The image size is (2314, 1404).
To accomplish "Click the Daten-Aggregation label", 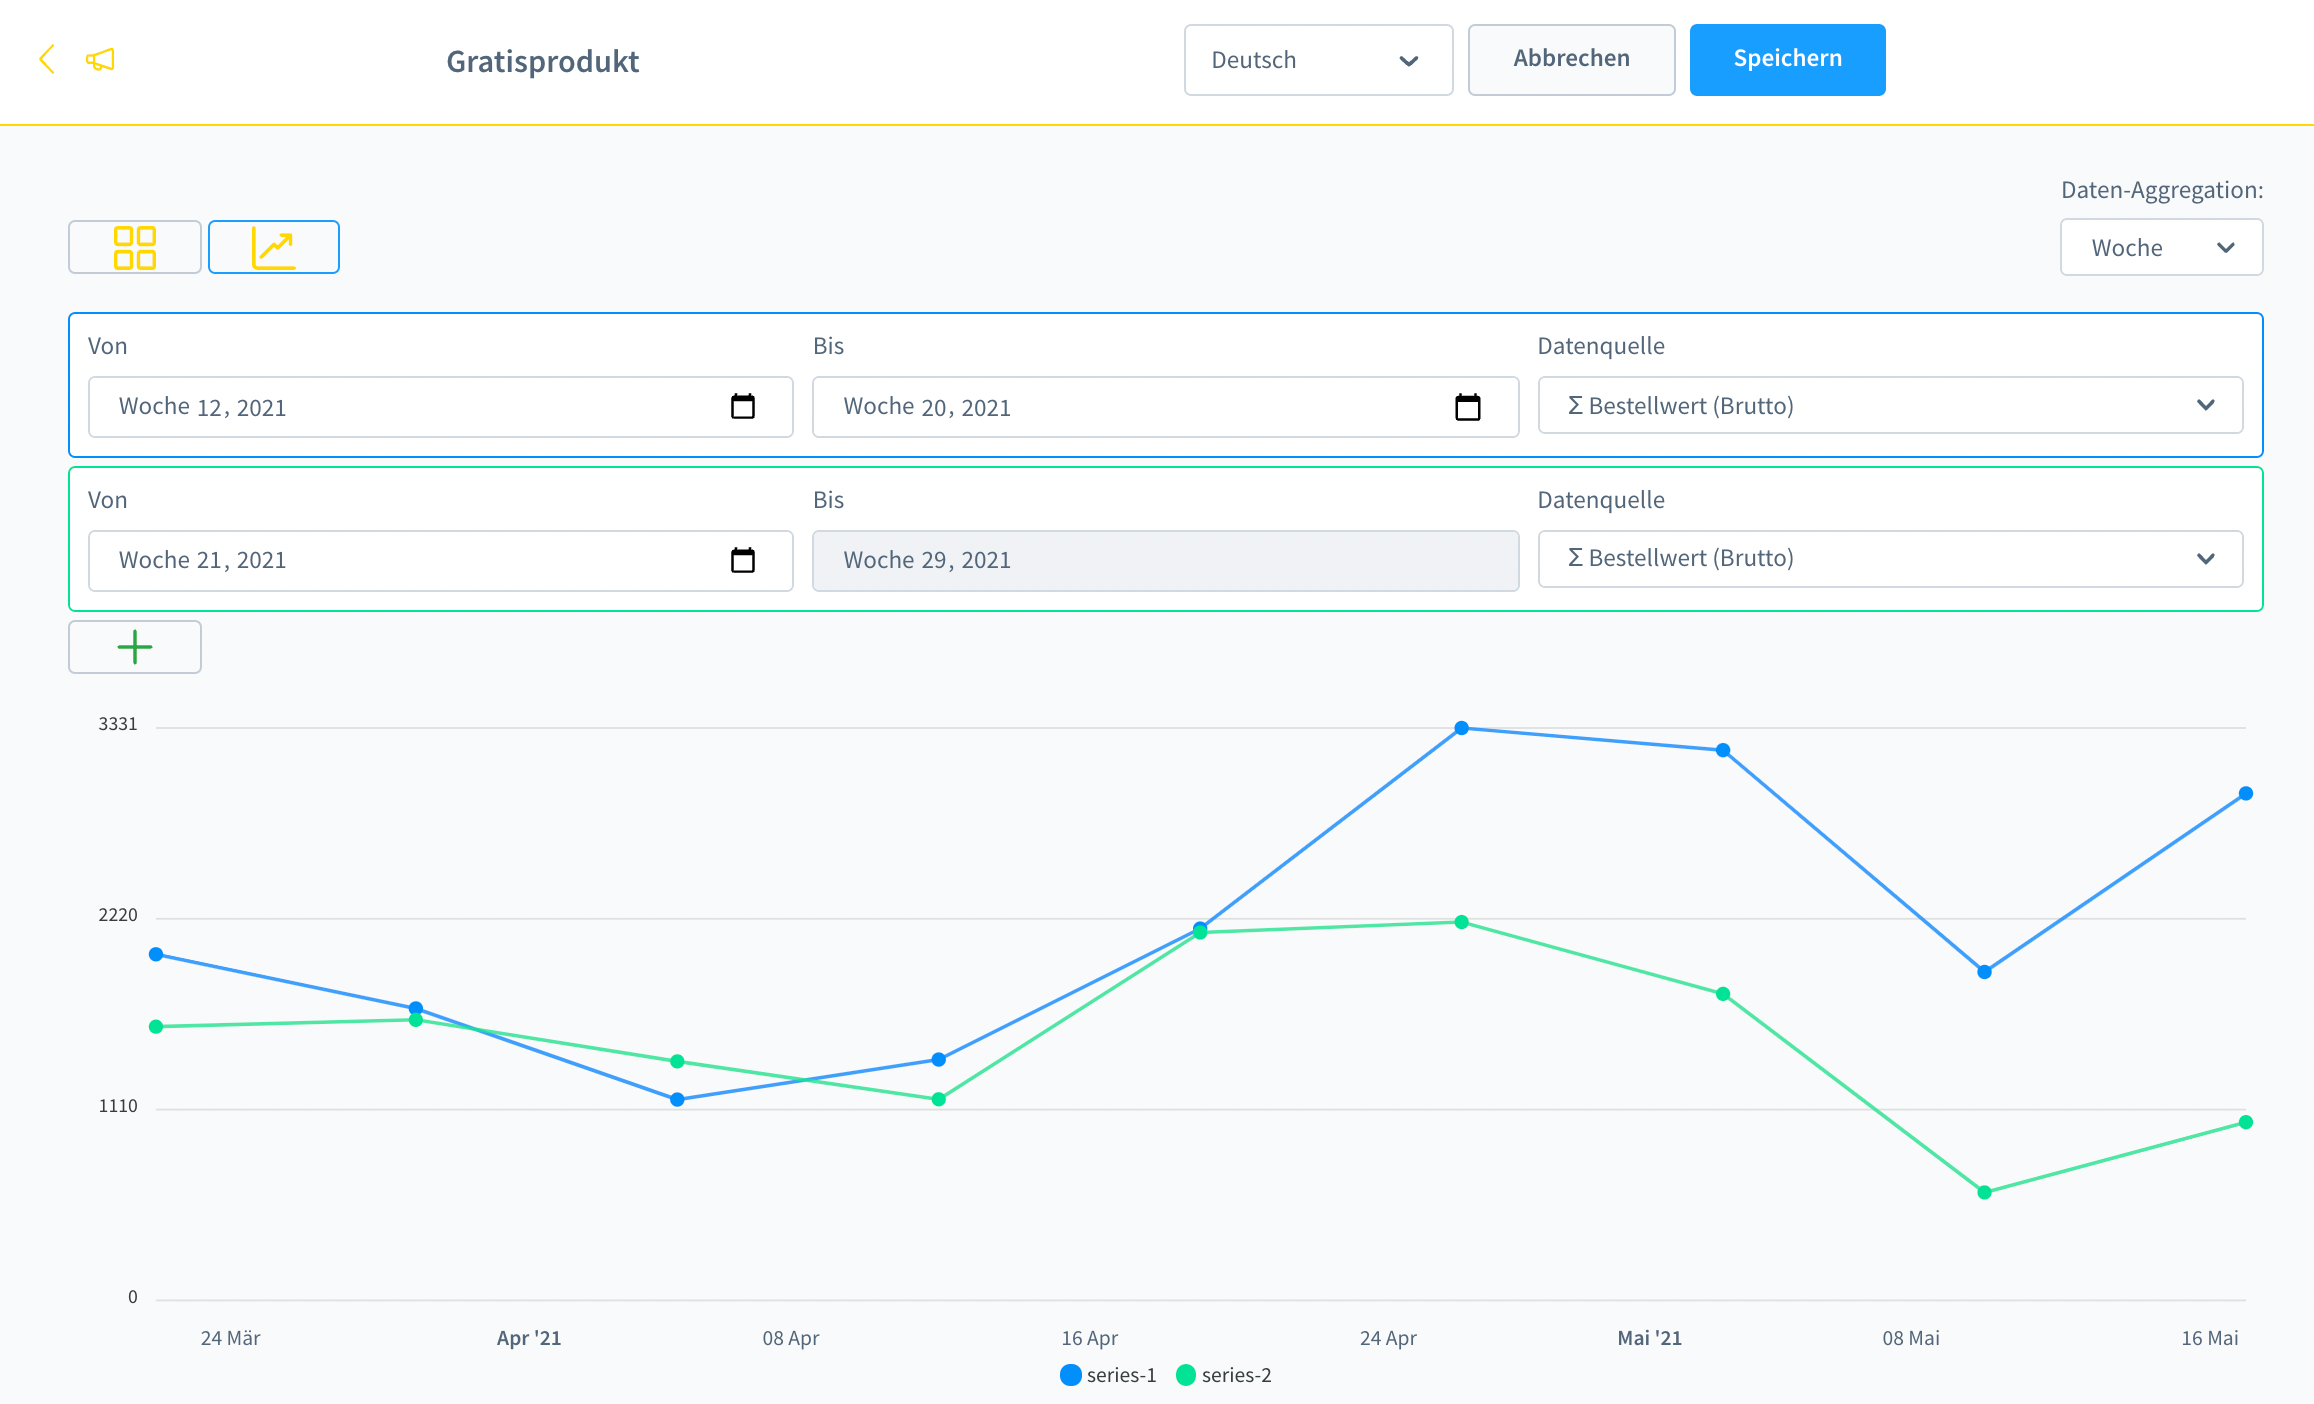I will [x=2162, y=190].
